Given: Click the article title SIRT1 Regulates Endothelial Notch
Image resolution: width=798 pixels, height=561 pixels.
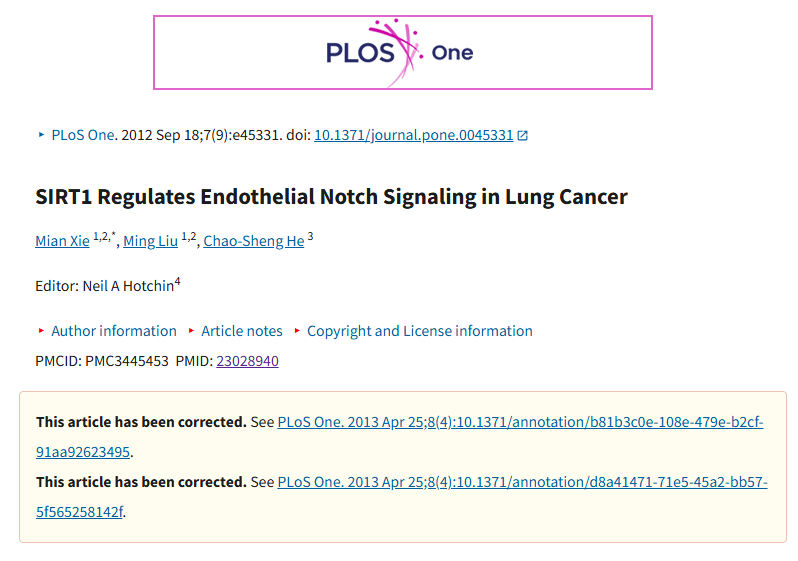Looking at the screenshot, I should tap(331, 197).
